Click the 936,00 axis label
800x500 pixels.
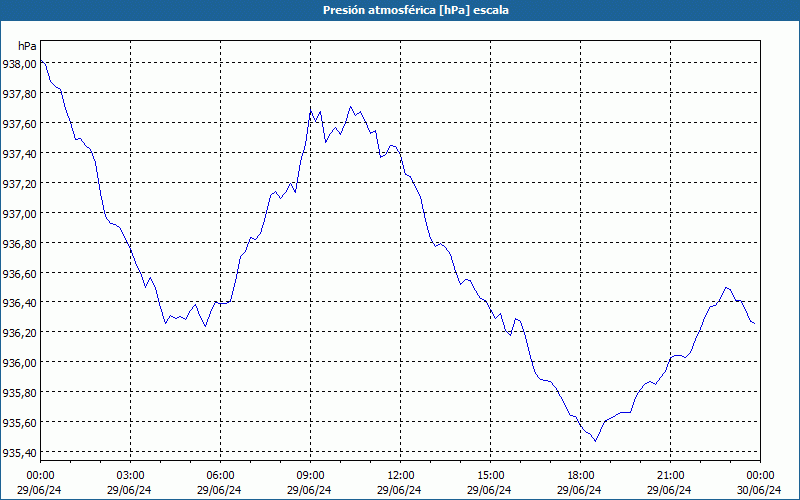(x=19, y=363)
